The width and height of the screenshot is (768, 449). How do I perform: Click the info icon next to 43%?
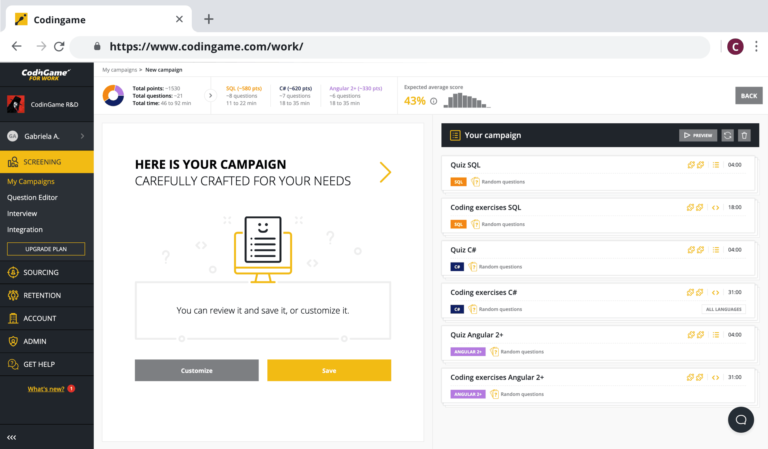pyautogui.click(x=433, y=101)
